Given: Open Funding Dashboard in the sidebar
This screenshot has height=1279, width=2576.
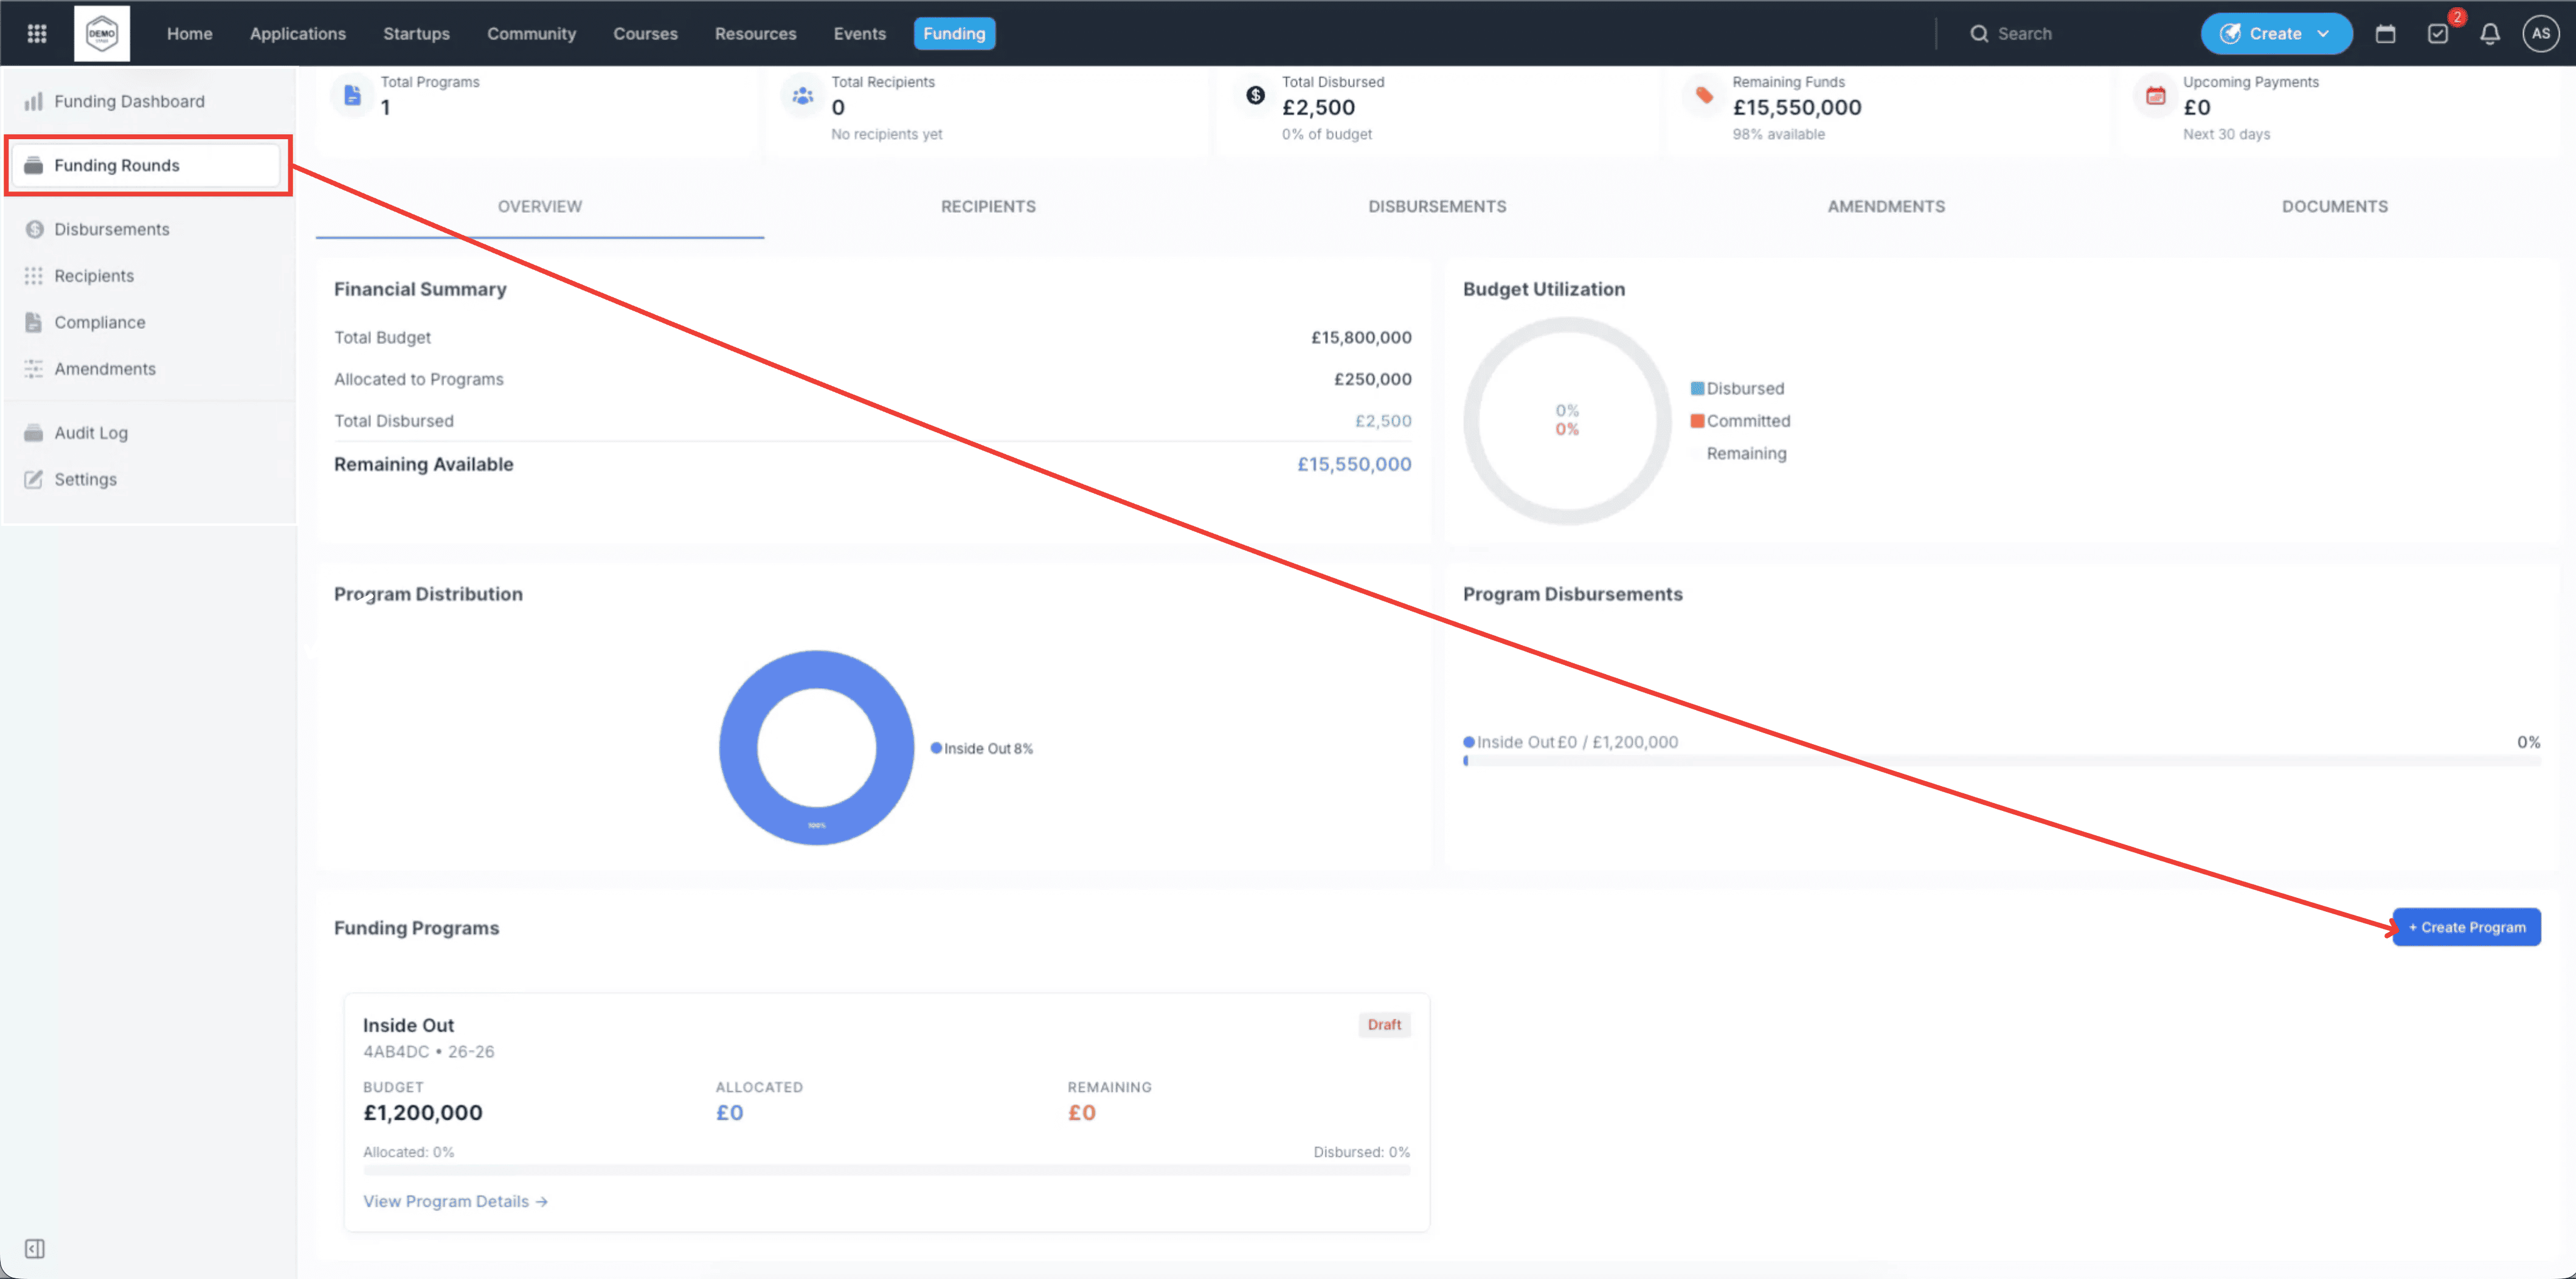Looking at the screenshot, I should coord(129,101).
